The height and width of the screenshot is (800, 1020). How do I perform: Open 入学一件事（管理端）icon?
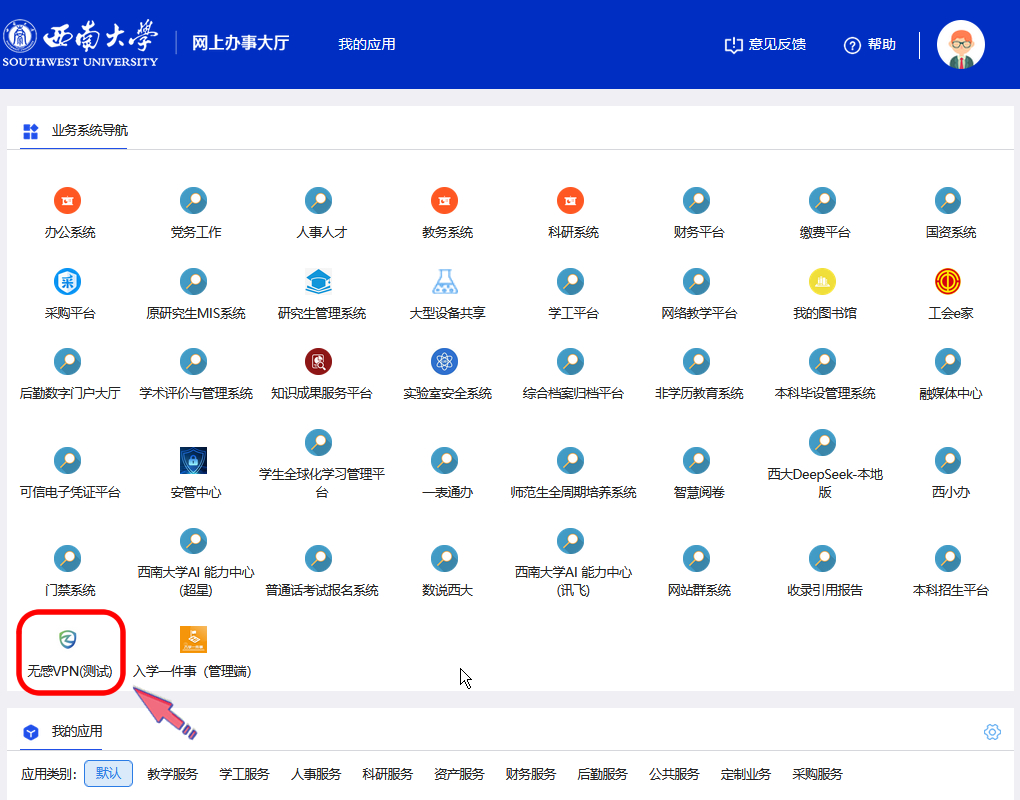coord(193,640)
